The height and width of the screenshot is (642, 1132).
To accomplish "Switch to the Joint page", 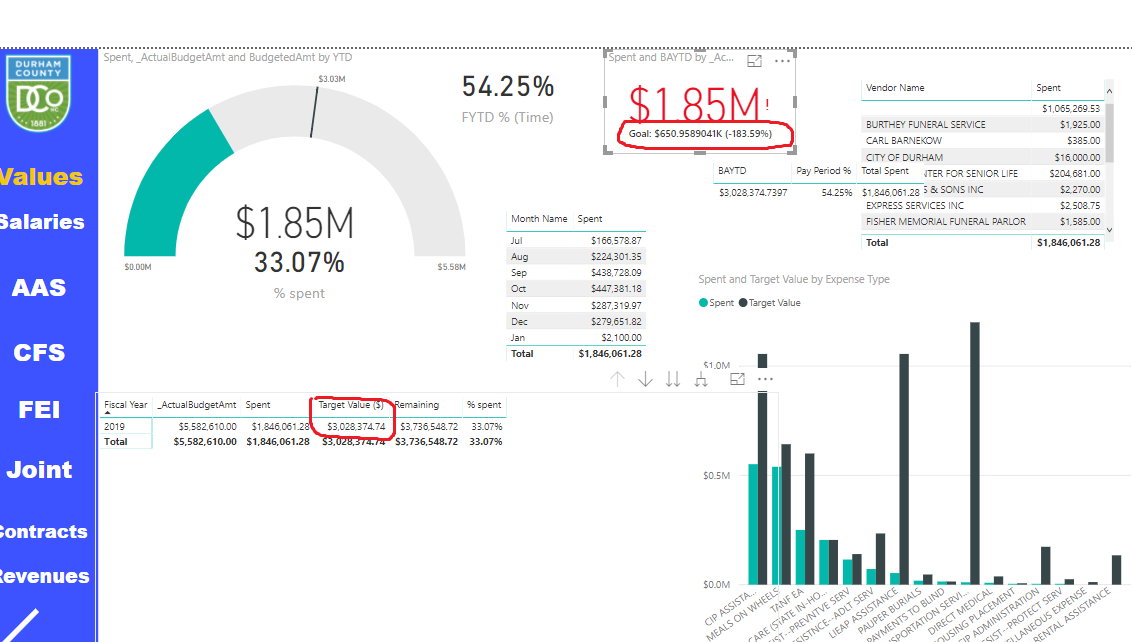I will tap(39, 470).
